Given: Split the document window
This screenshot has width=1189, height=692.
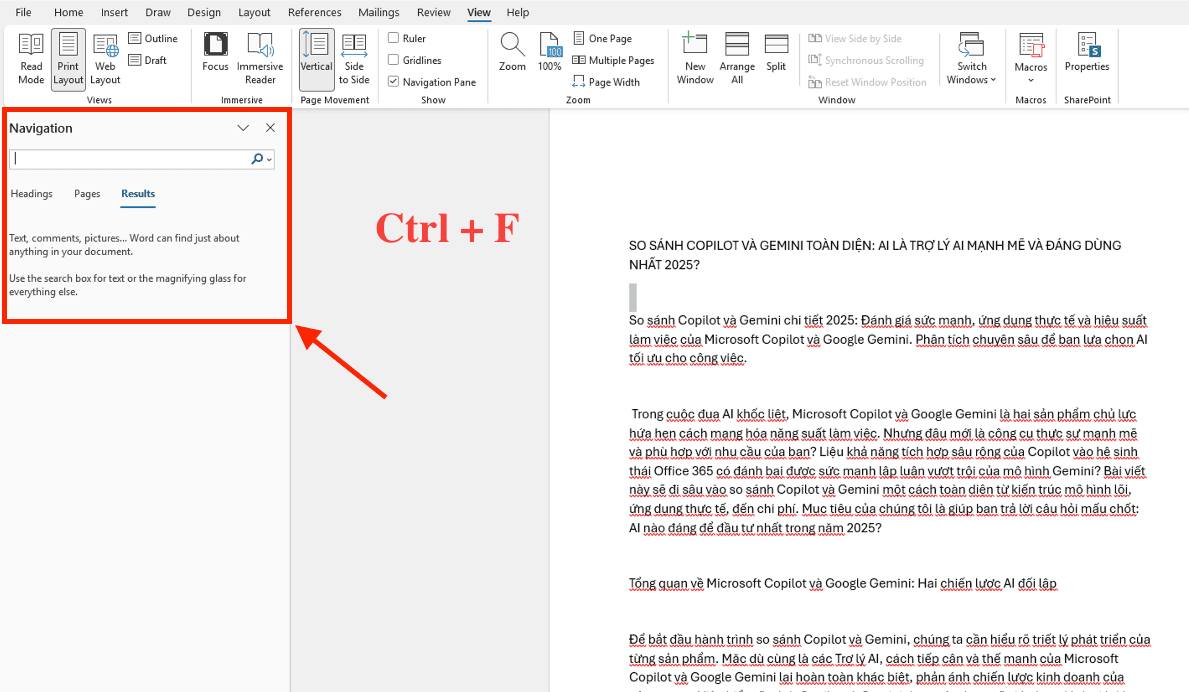Looking at the screenshot, I should [x=776, y=53].
